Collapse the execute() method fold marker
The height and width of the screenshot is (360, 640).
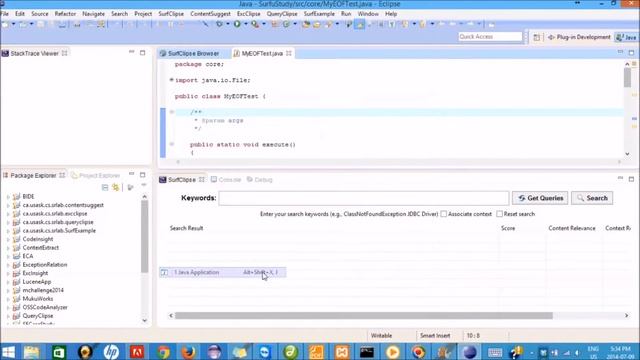click(172, 144)
